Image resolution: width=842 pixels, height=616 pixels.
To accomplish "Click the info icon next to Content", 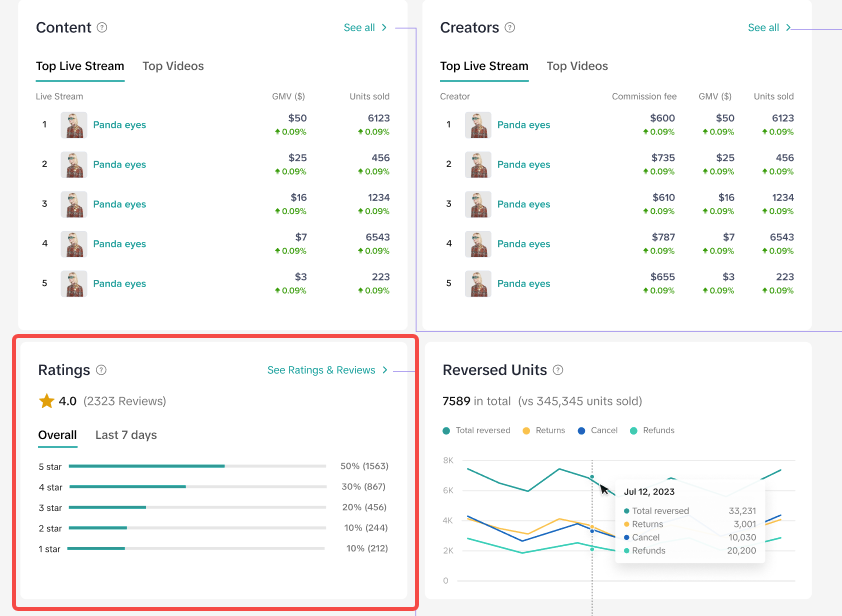I will [103, 28].
